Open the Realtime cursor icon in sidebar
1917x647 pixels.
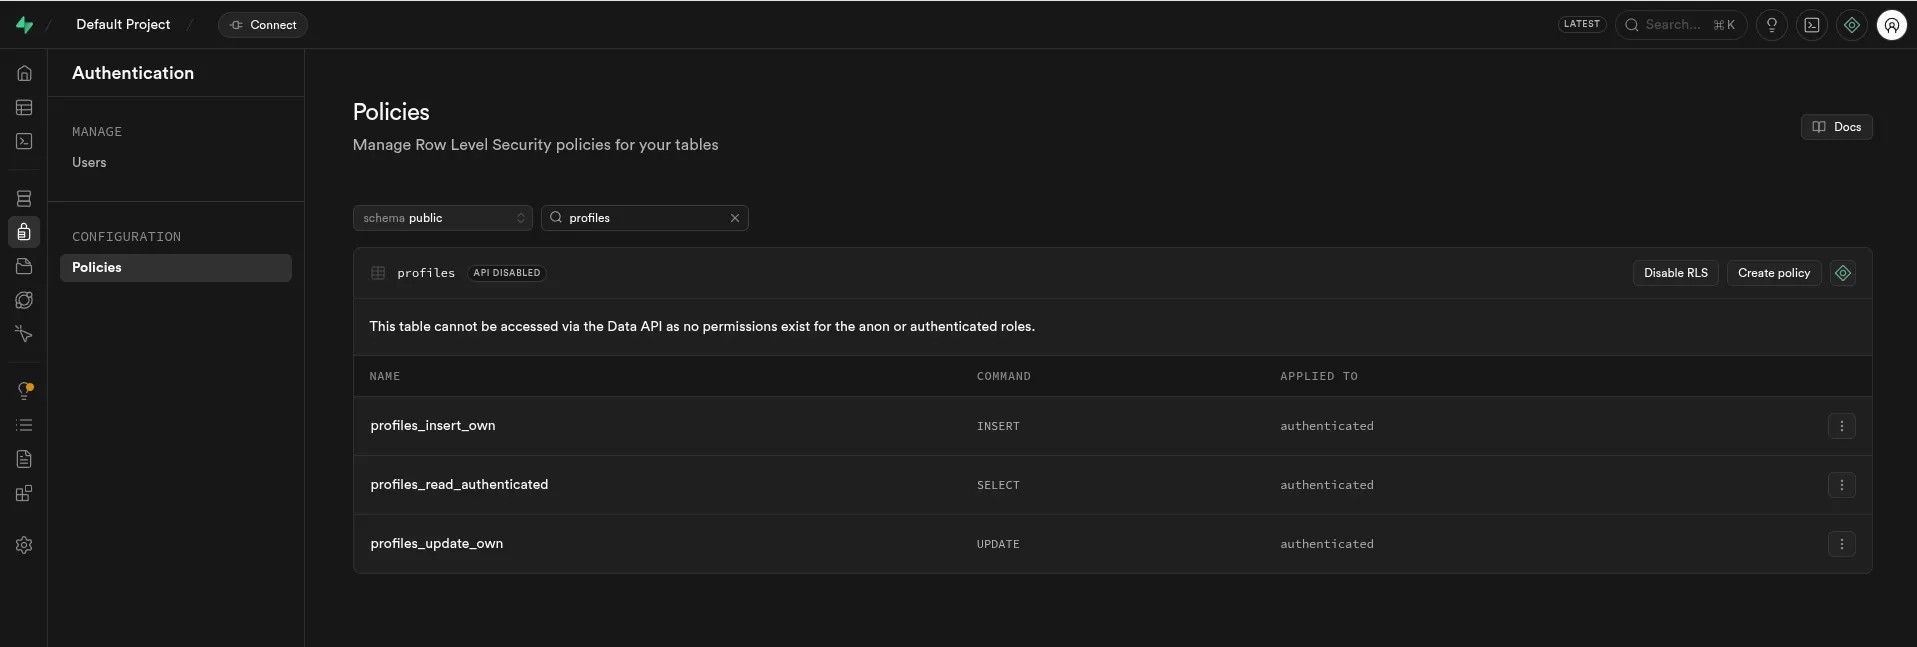click(24, 334)
